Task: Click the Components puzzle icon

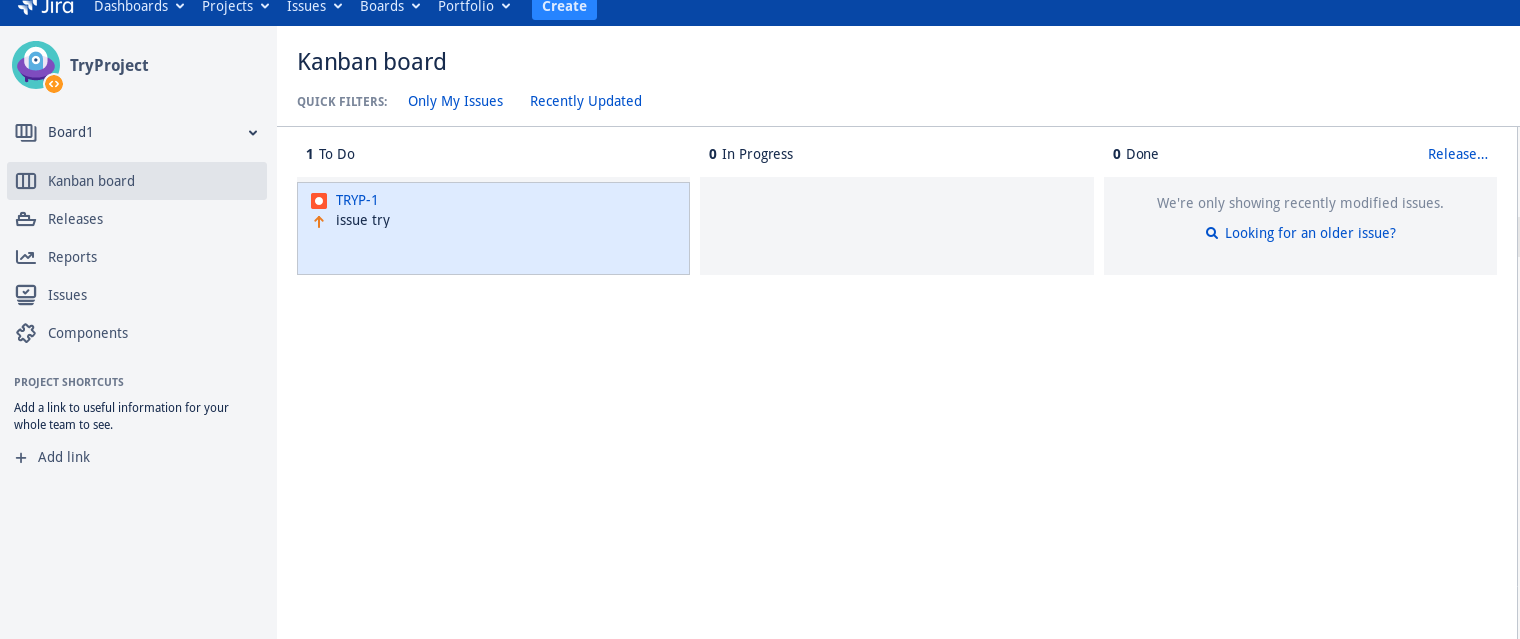Action: pos(26,333)
